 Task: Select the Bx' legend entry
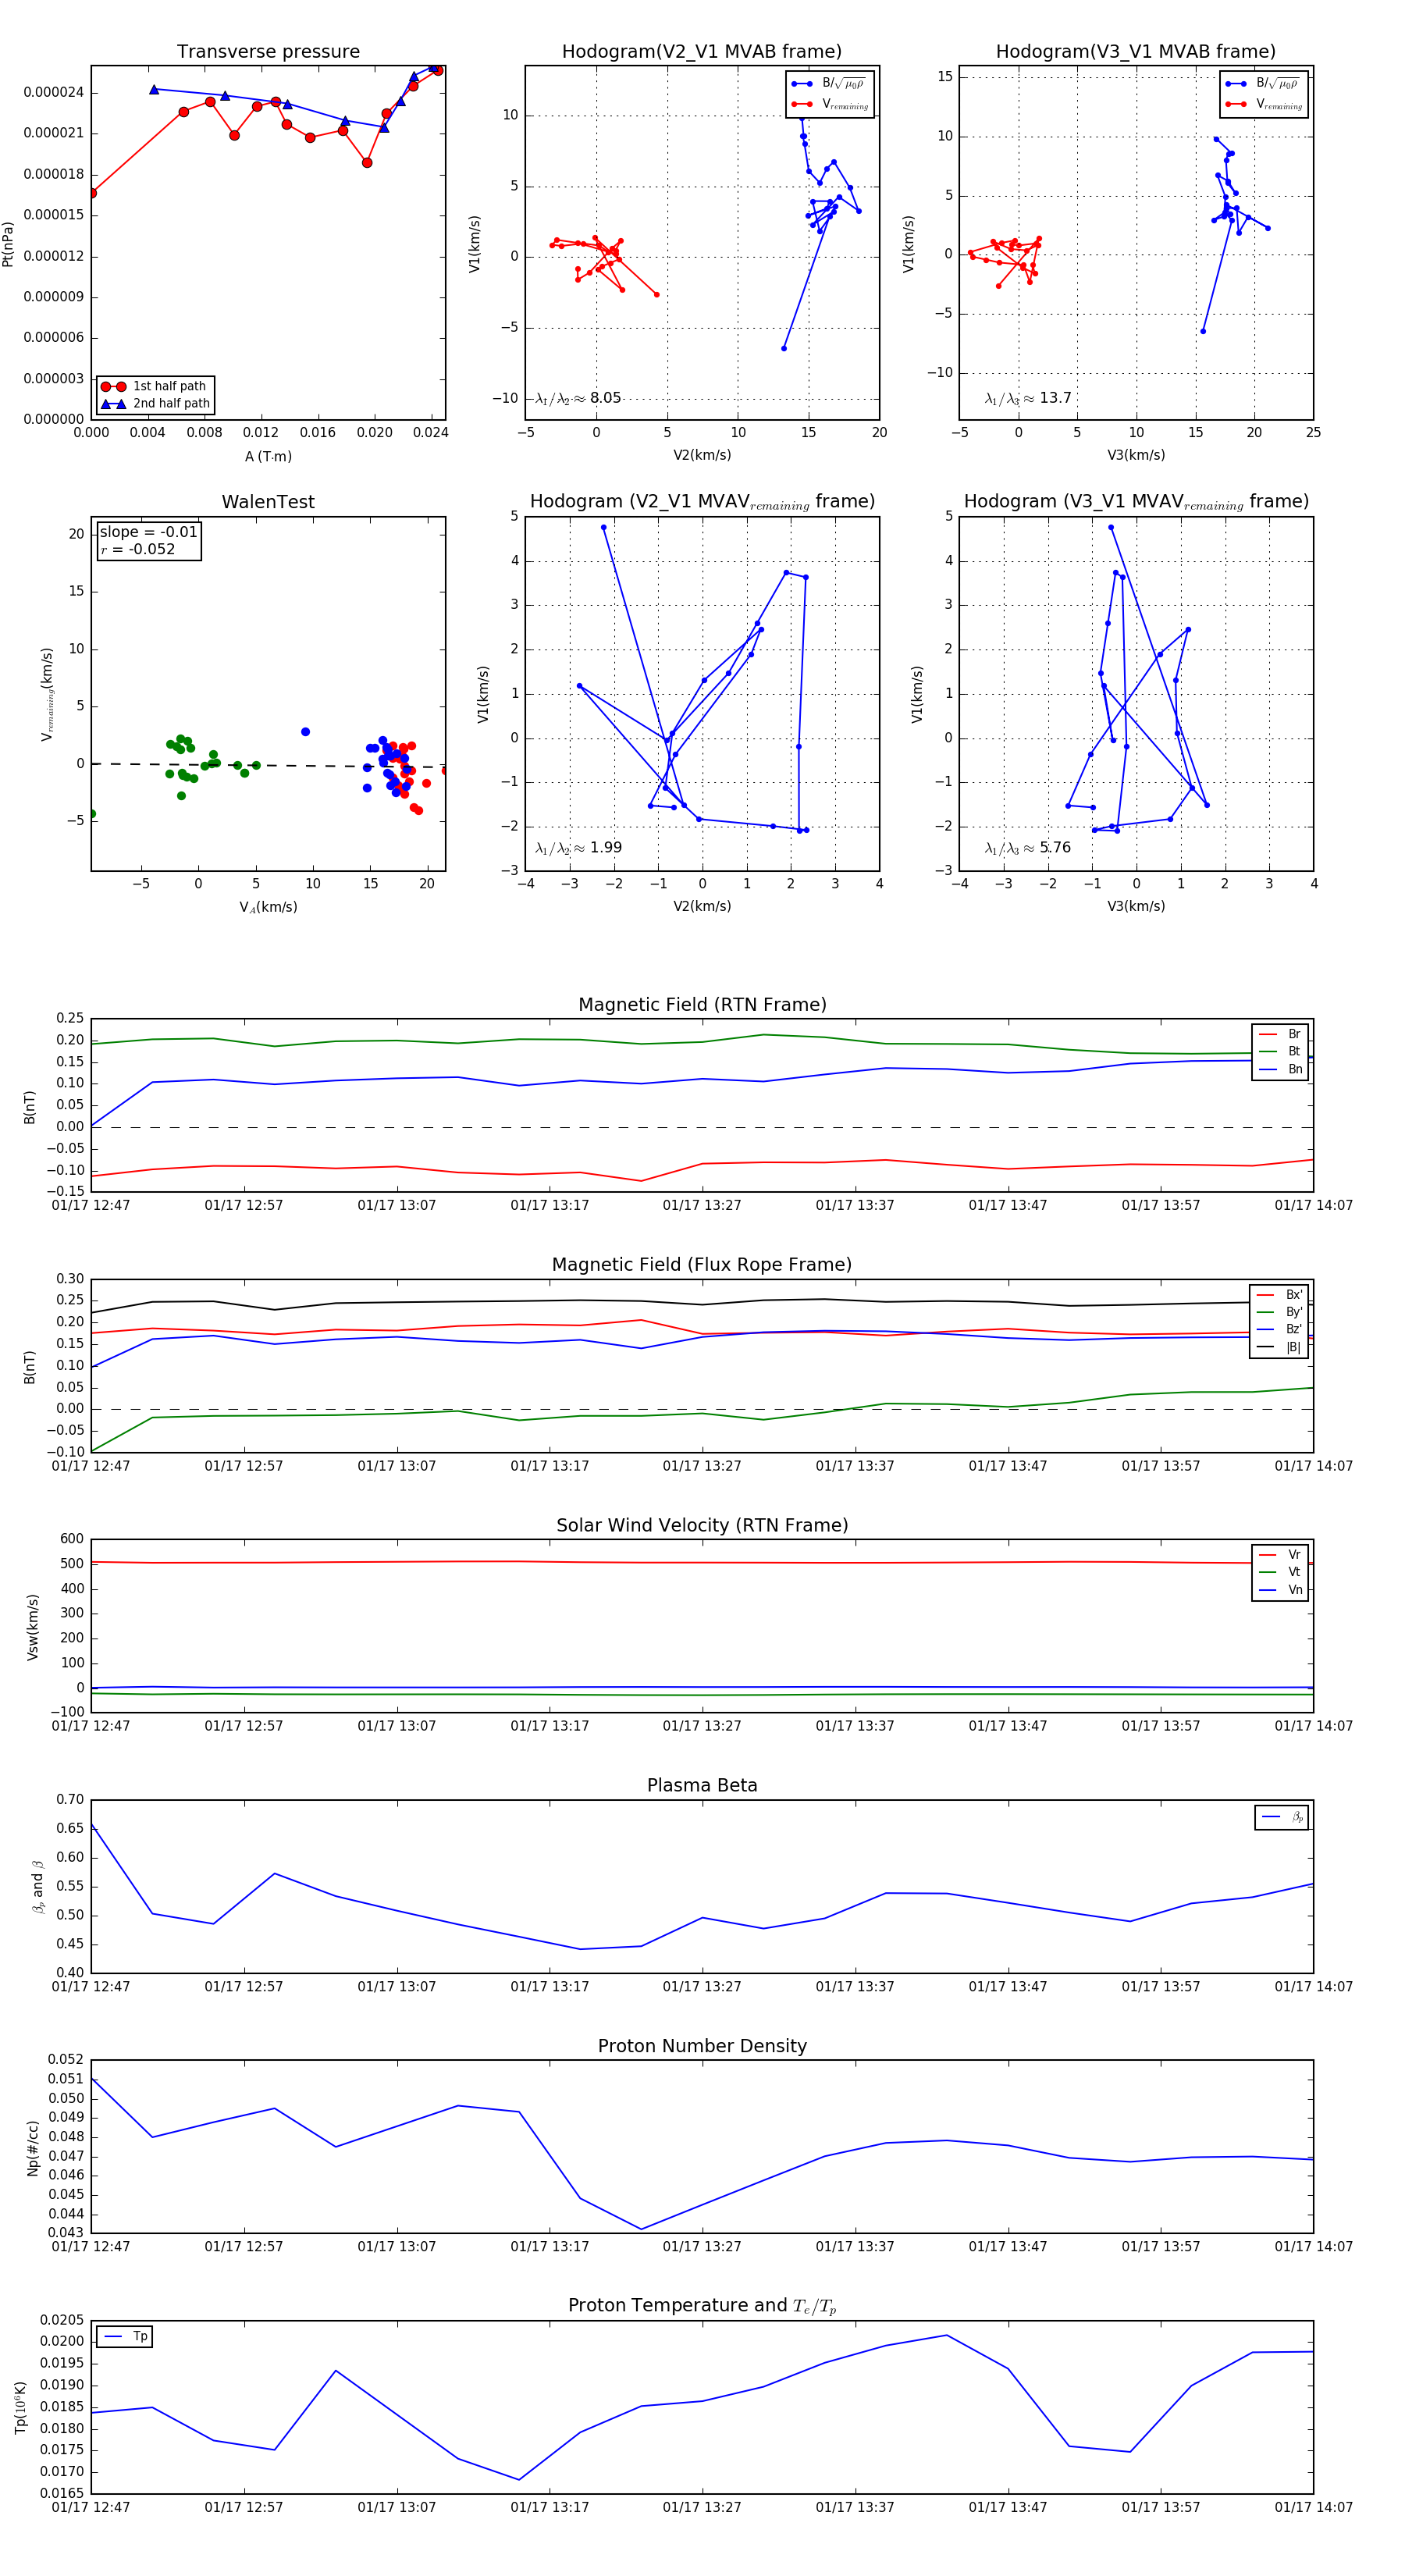click(x=1279, y=1295)
